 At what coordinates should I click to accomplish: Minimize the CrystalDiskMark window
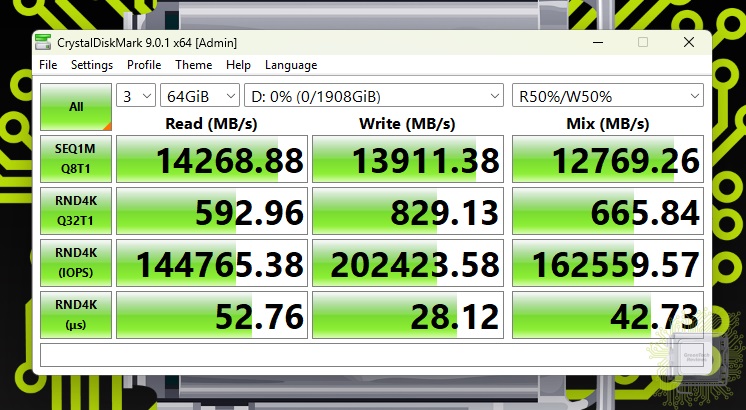(x=598, y=42)
